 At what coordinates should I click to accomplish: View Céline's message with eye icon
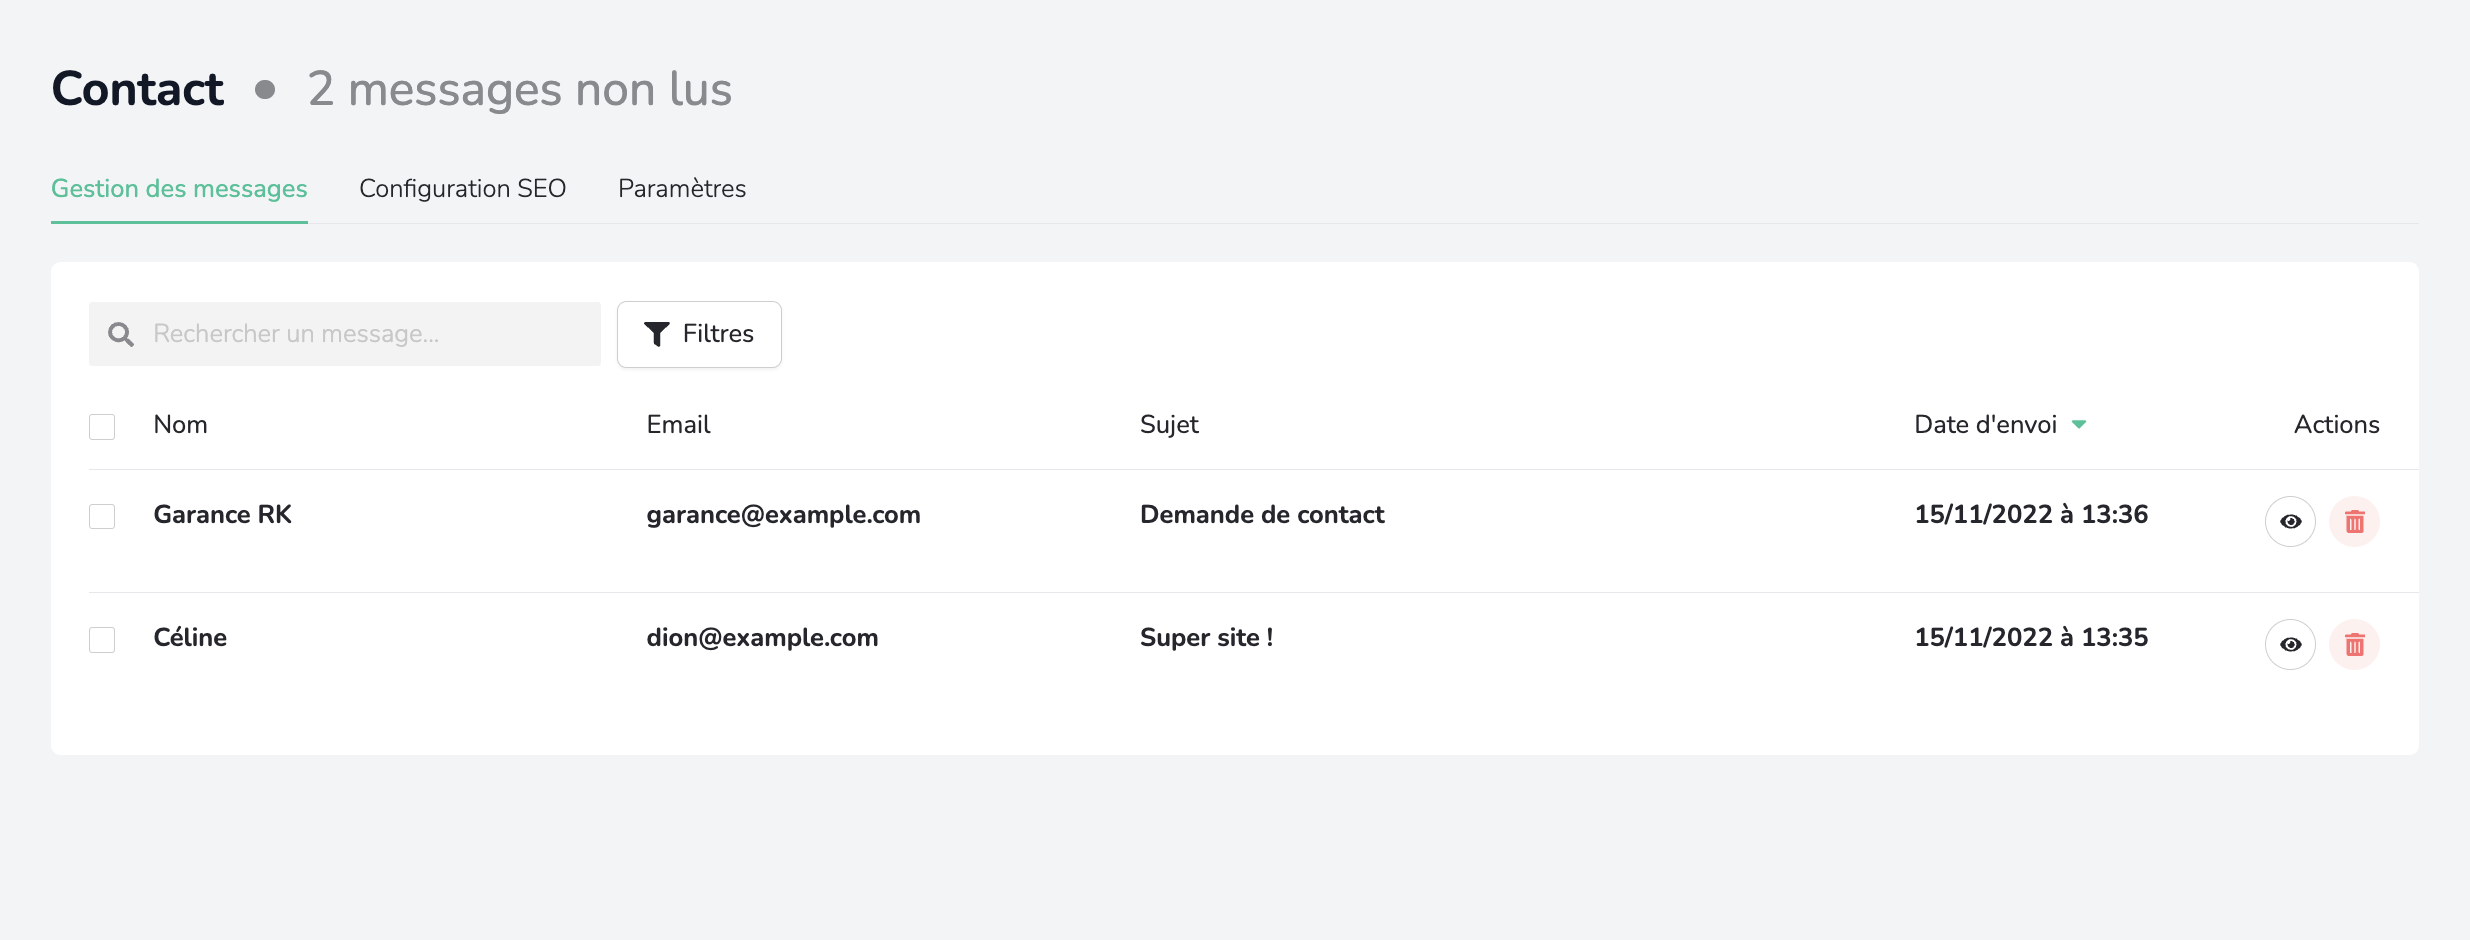point(2290,644)
